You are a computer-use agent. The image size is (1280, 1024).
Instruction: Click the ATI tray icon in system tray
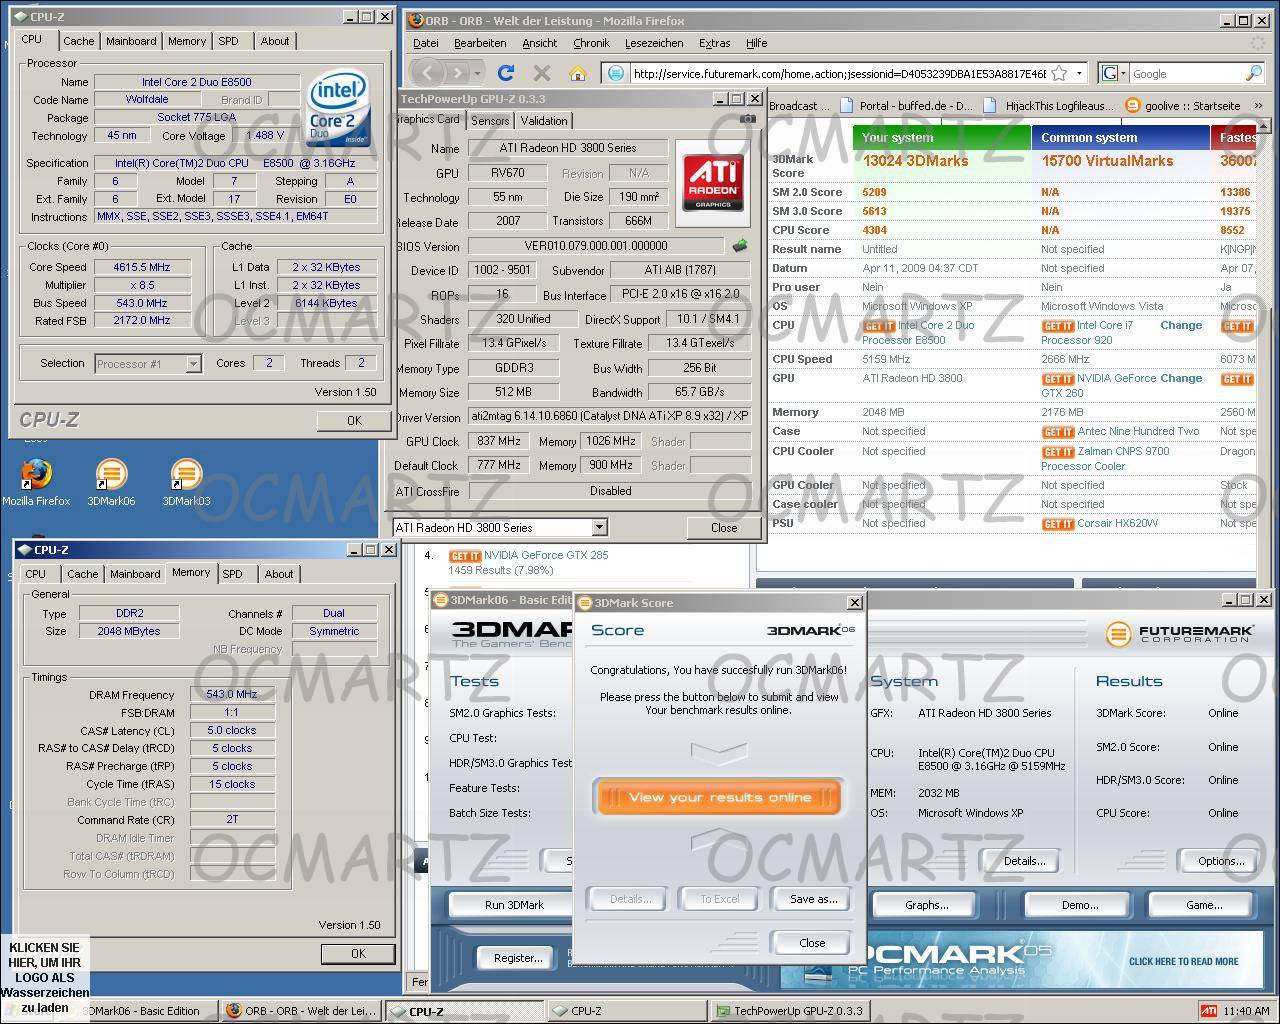(1208, 1011)
